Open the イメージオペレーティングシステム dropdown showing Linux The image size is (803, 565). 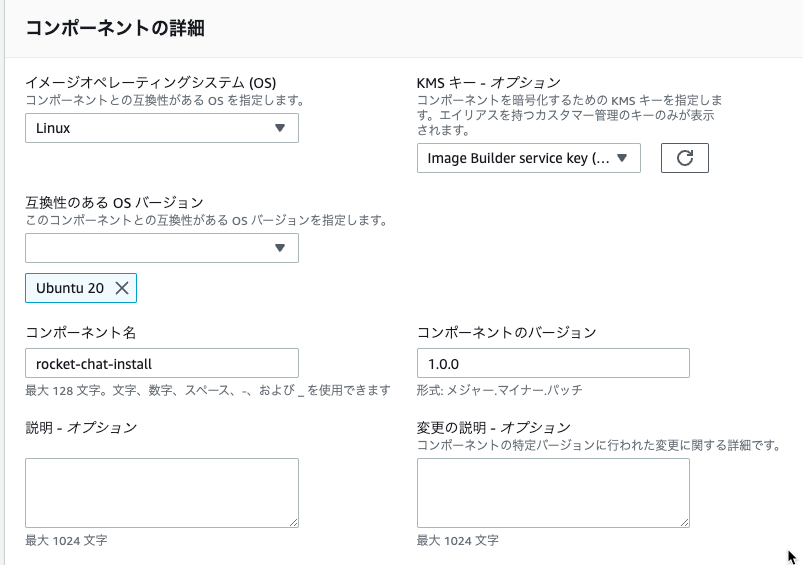tap(162, 128)
